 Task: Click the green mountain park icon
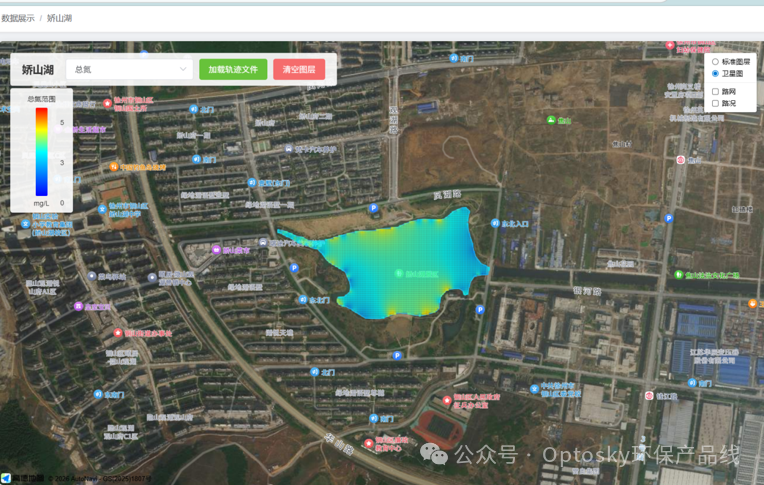551,120
